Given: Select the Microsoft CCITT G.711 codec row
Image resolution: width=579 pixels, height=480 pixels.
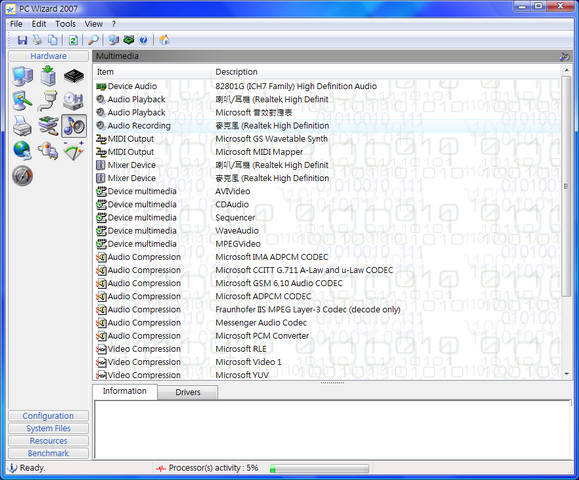Looking at the screenshot, I should (327, 270).
